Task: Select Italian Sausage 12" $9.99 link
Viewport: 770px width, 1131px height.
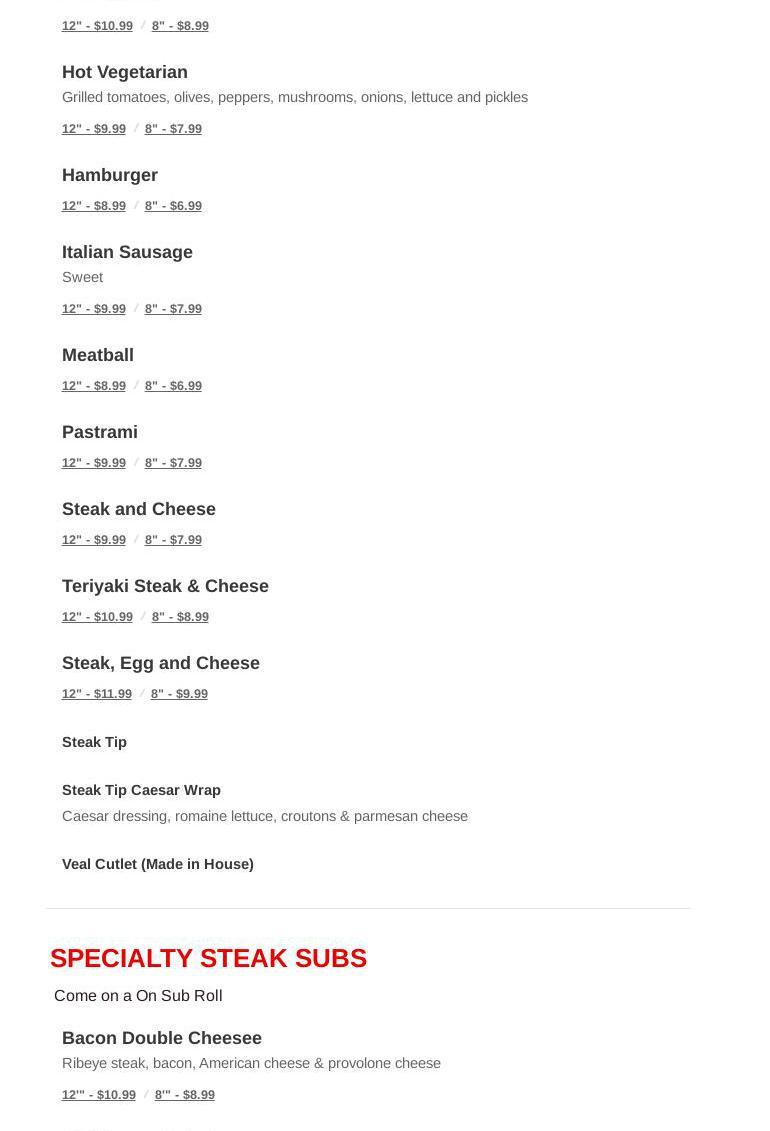Action: pos(94,309)
